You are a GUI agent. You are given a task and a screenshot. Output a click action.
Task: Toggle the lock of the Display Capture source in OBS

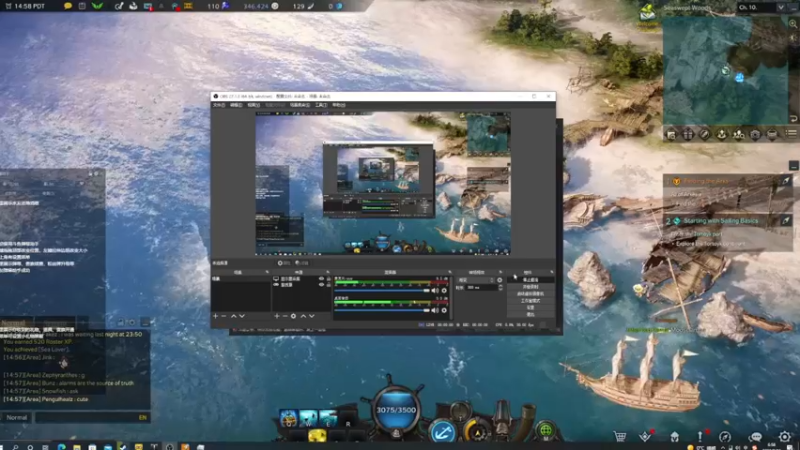[328, 279]
